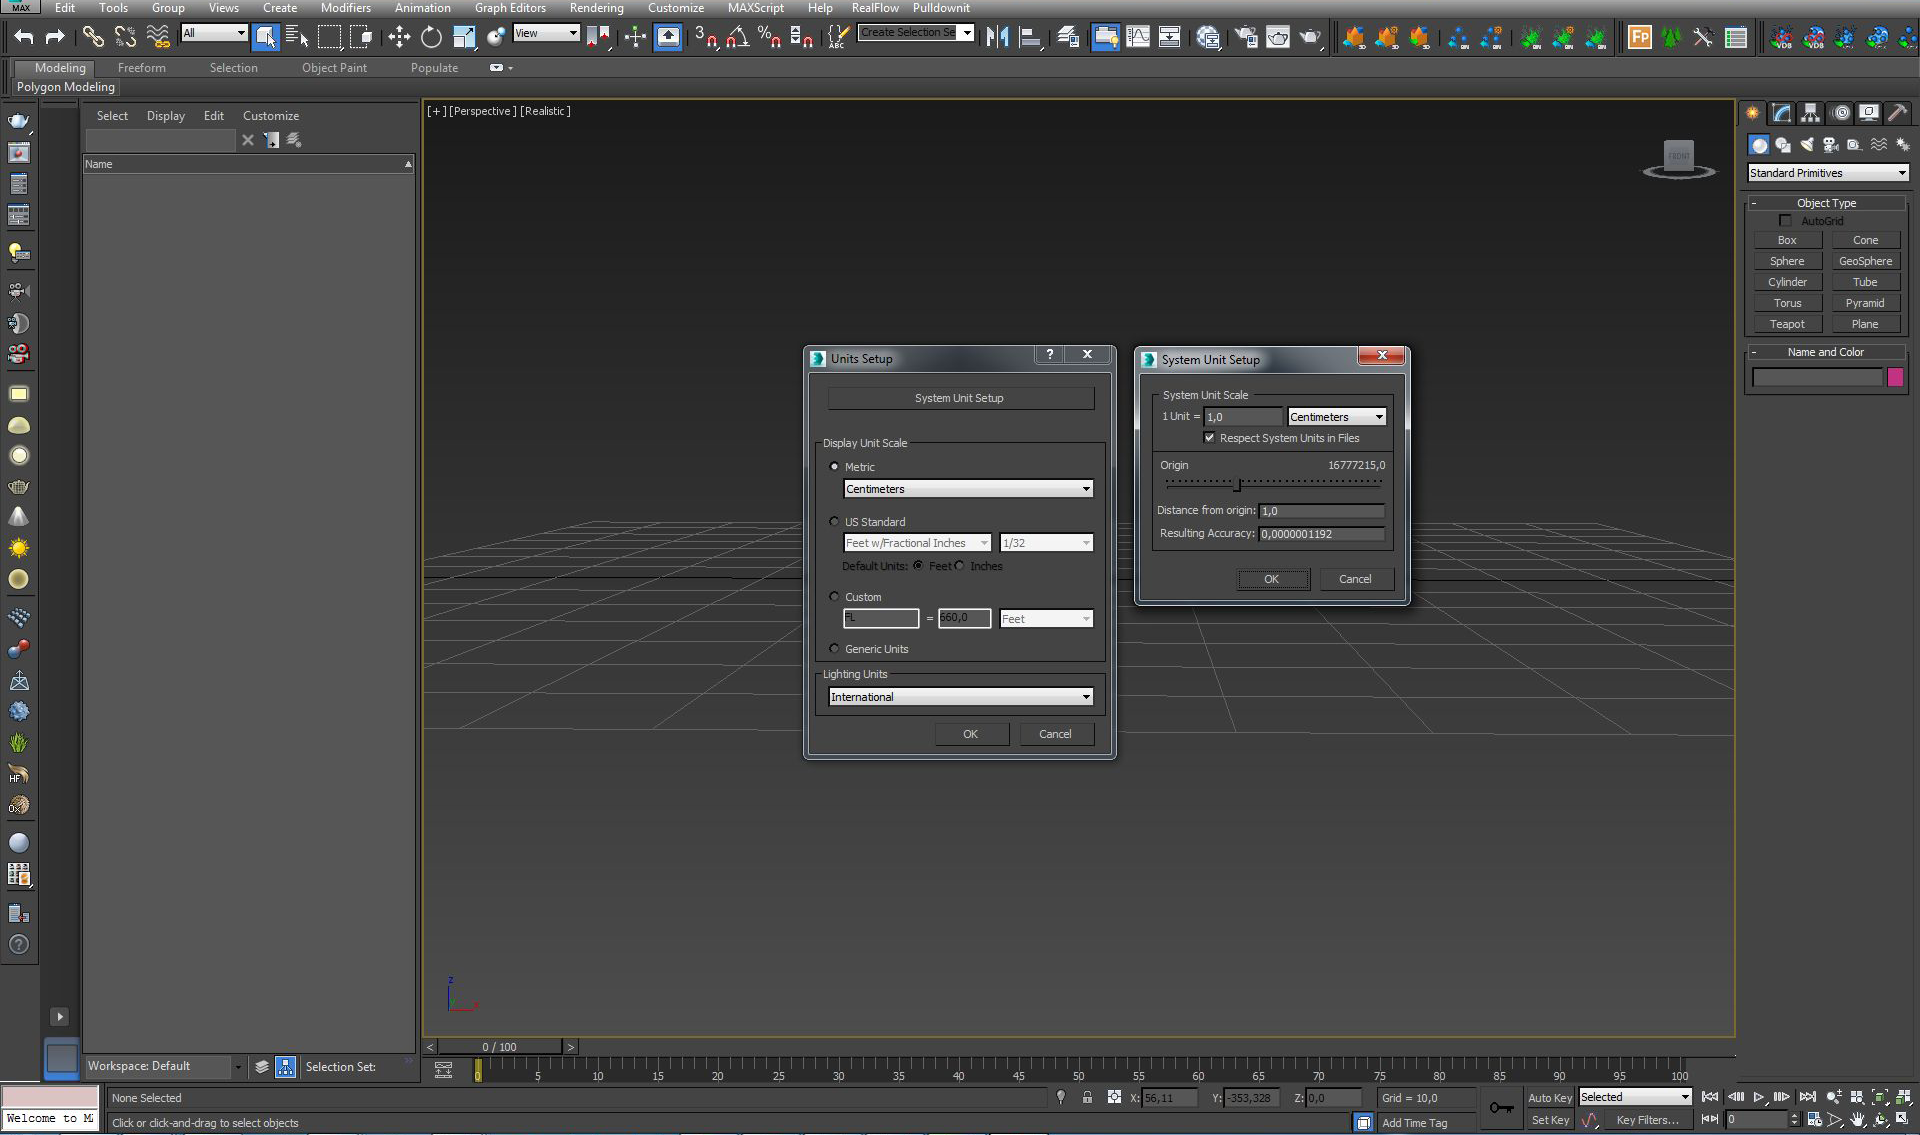
Task: Select the US Standard radio button
Action: [x=835, y=522]
